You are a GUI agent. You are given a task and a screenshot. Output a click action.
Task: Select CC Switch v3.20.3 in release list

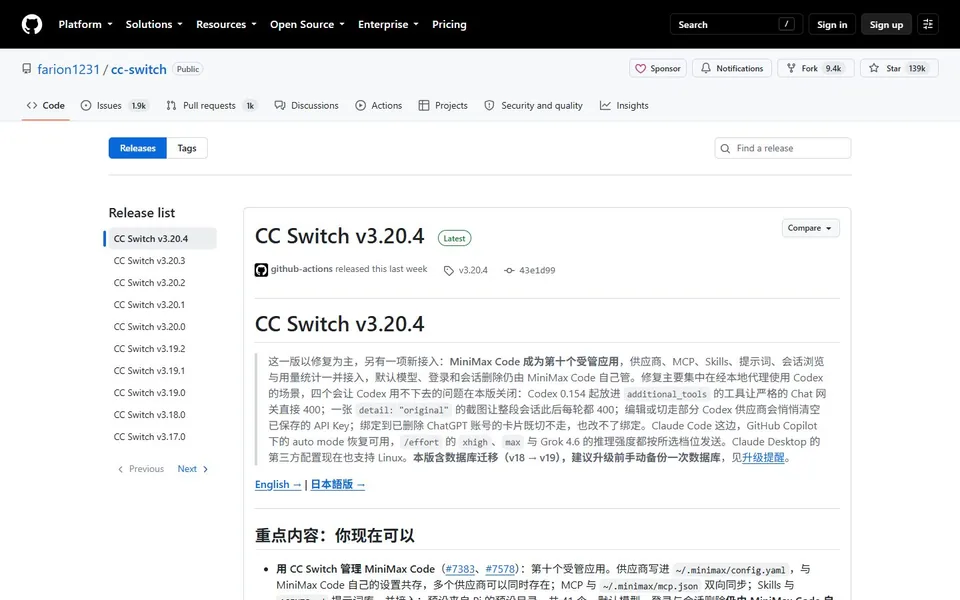[x=149, y=261]
